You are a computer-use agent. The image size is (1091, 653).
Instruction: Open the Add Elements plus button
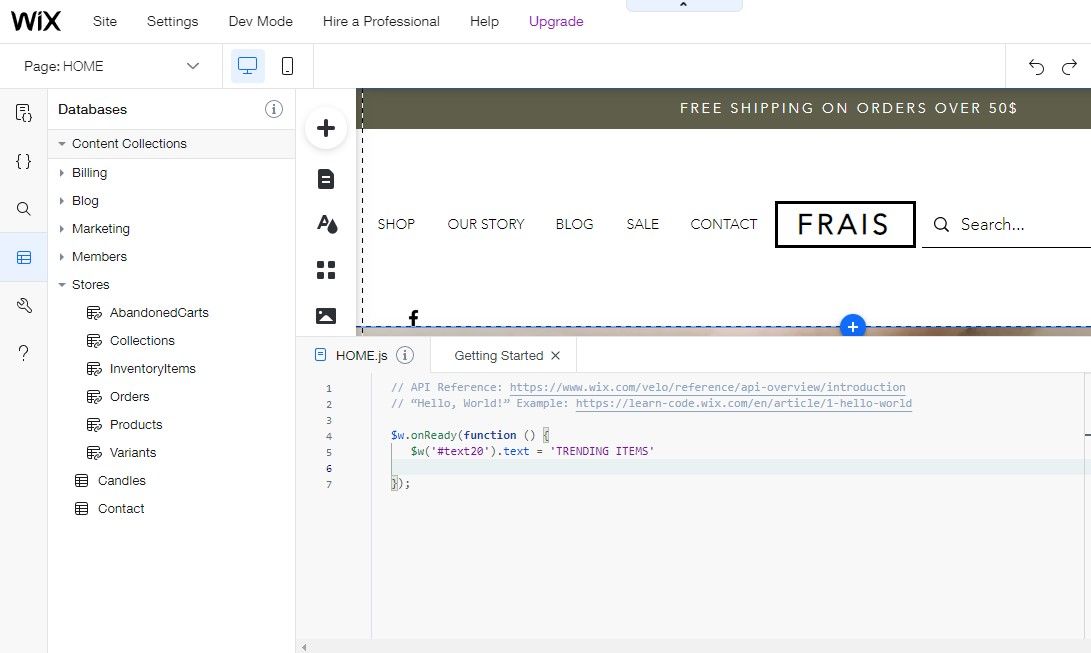[x=325, y=128]
